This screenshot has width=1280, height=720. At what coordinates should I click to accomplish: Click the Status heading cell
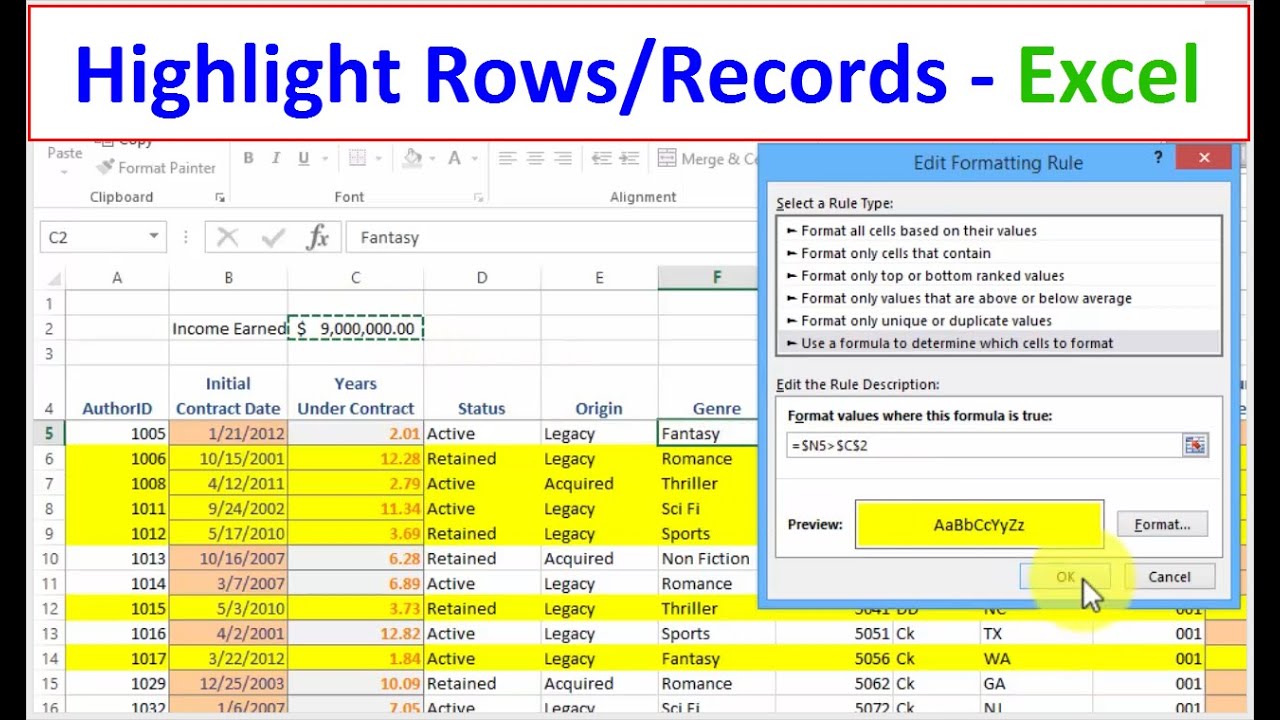click(482, 394)
